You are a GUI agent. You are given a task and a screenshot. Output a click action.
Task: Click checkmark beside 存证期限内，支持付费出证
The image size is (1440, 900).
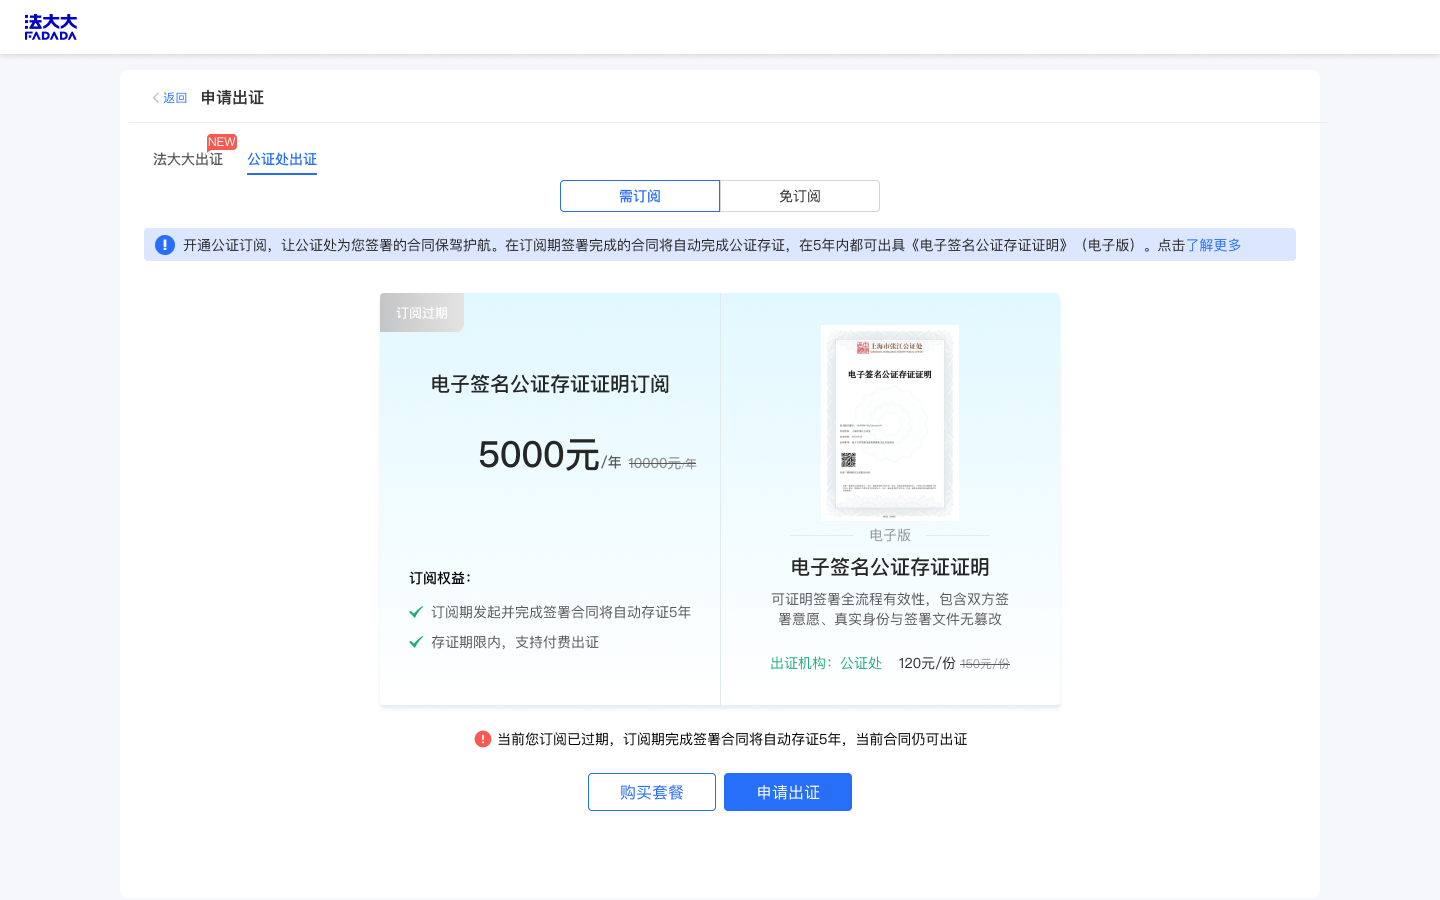tap(416, 642)
